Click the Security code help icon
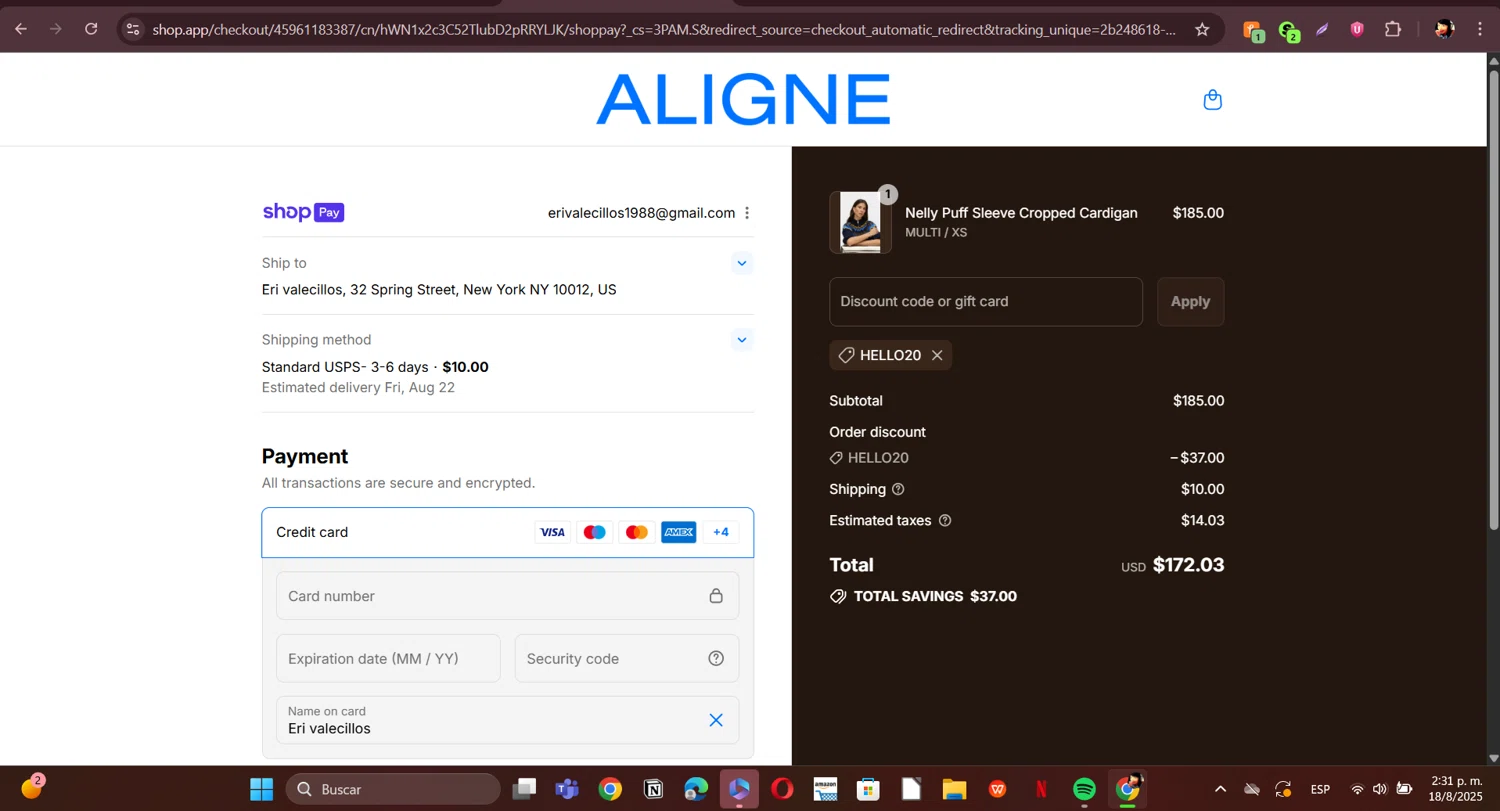This screenshot has width=1500, height=811. [716, 658]
